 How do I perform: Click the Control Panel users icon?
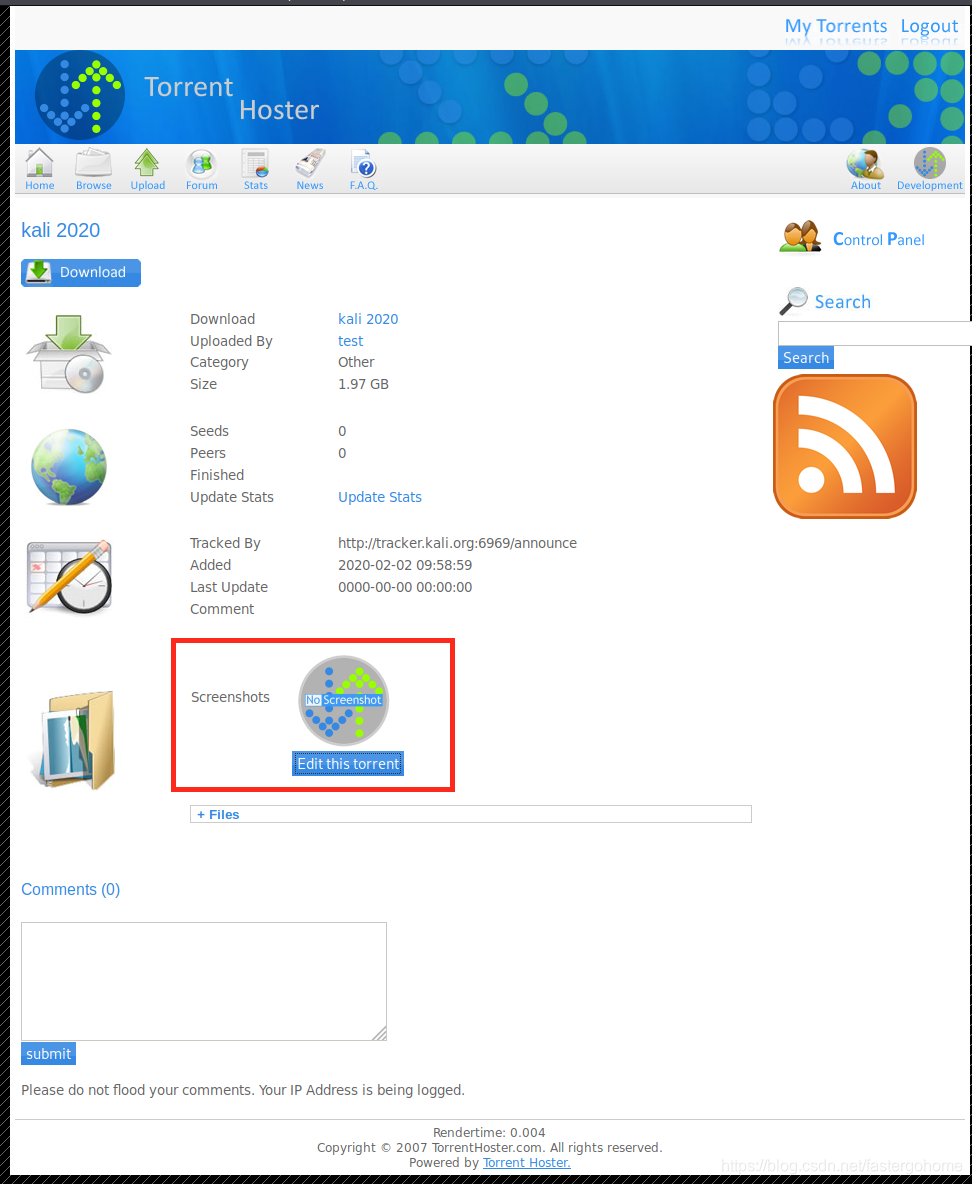coord(800,237)
